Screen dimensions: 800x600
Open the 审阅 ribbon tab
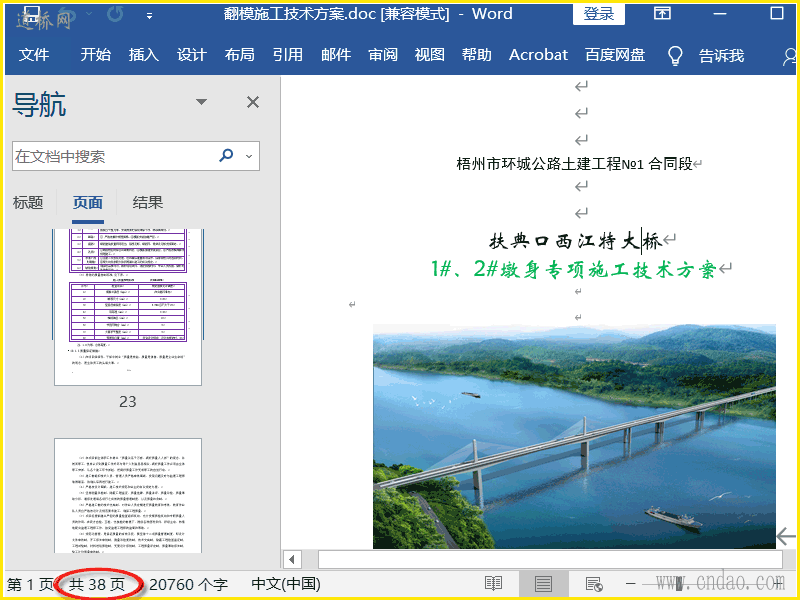(383, 55)
